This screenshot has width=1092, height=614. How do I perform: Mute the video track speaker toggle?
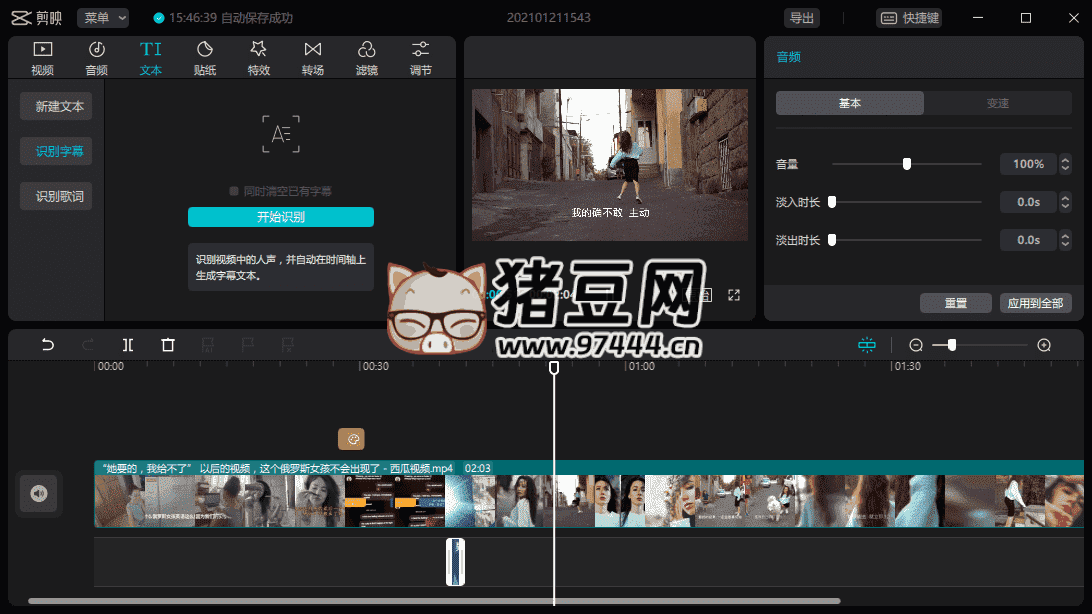pyautogui.click(x=39, y=493)
